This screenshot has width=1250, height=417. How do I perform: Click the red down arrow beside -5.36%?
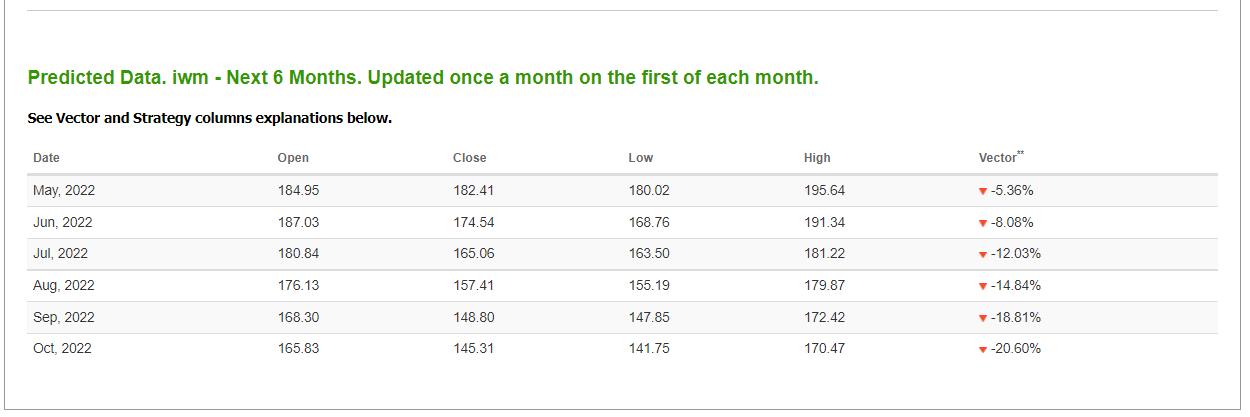click(x=983, y=191)
